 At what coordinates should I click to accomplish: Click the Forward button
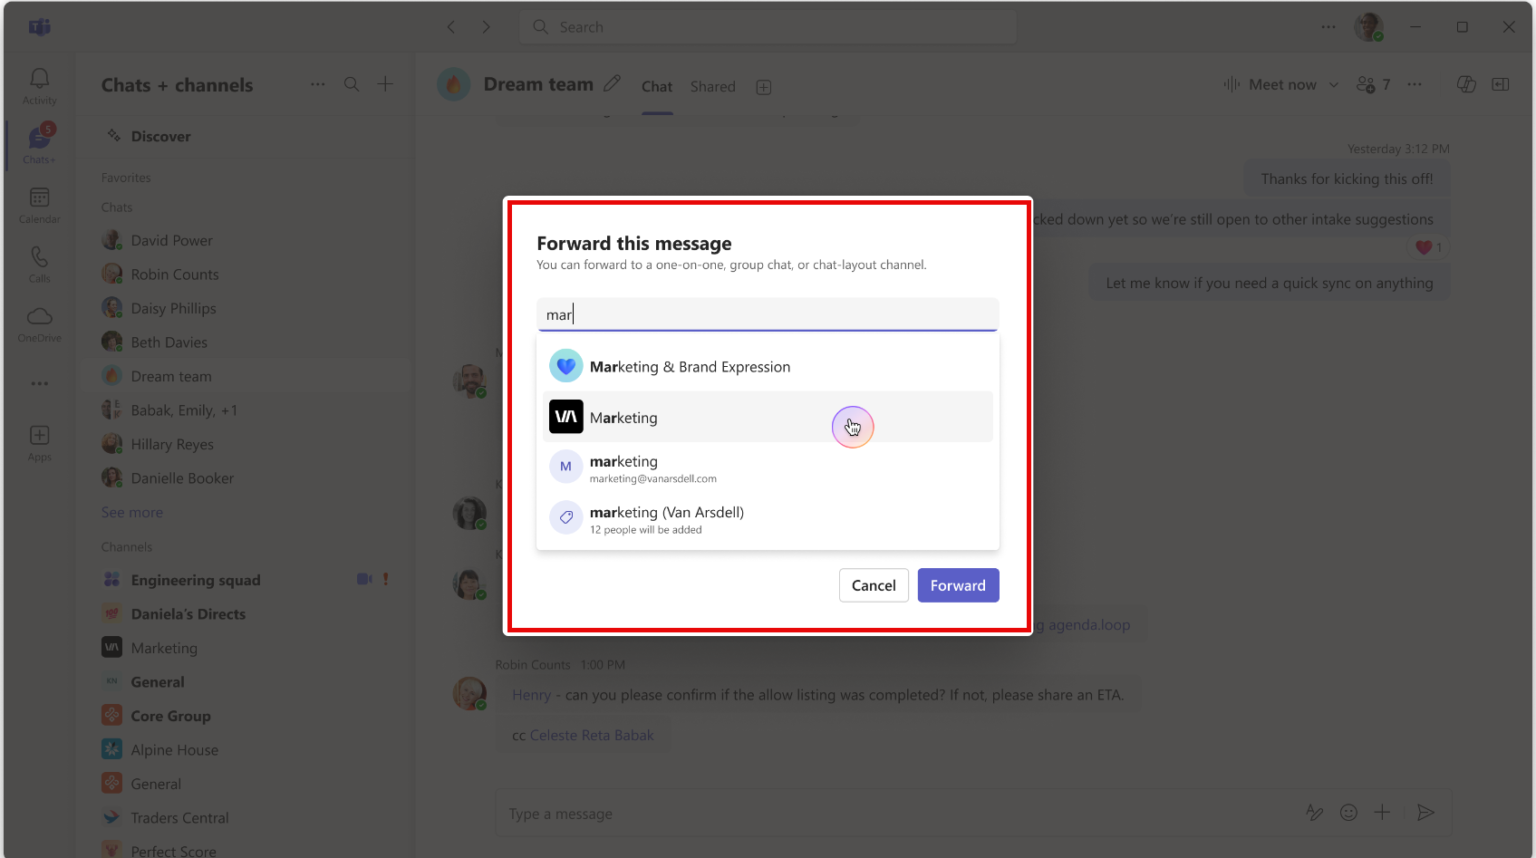(x=957, y=585)
